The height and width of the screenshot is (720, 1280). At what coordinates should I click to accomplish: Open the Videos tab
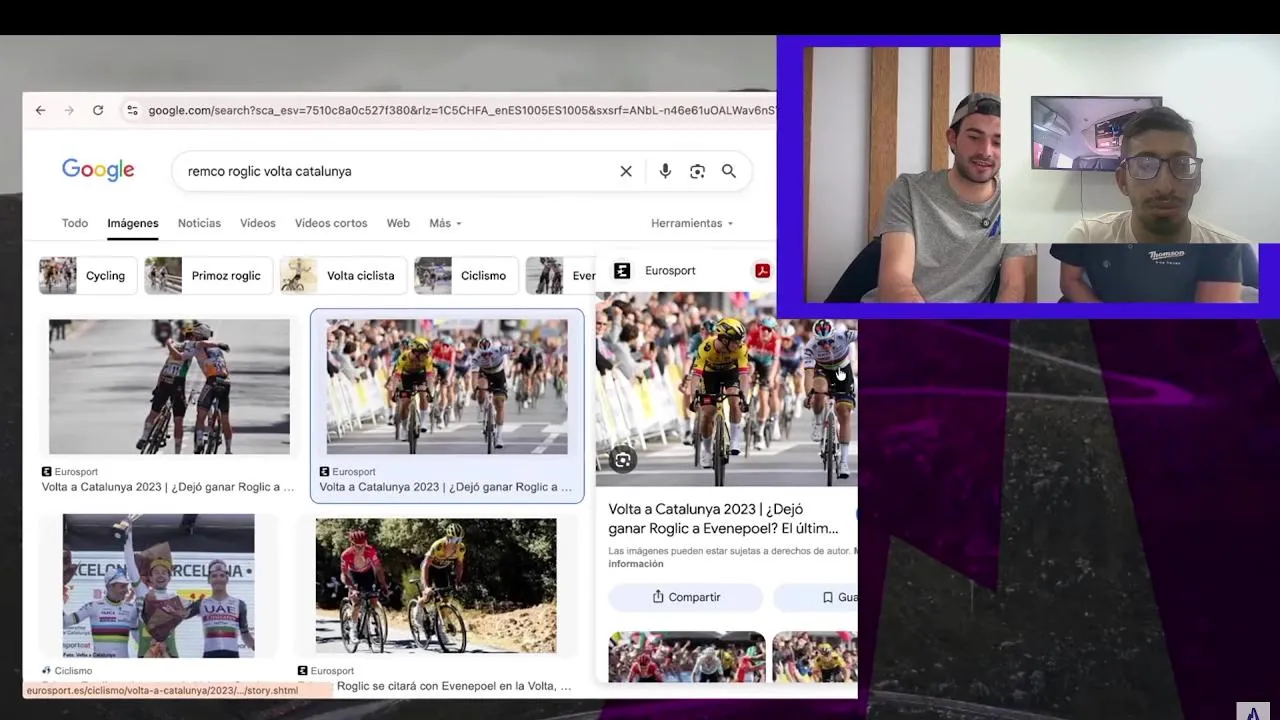(257, 223)
